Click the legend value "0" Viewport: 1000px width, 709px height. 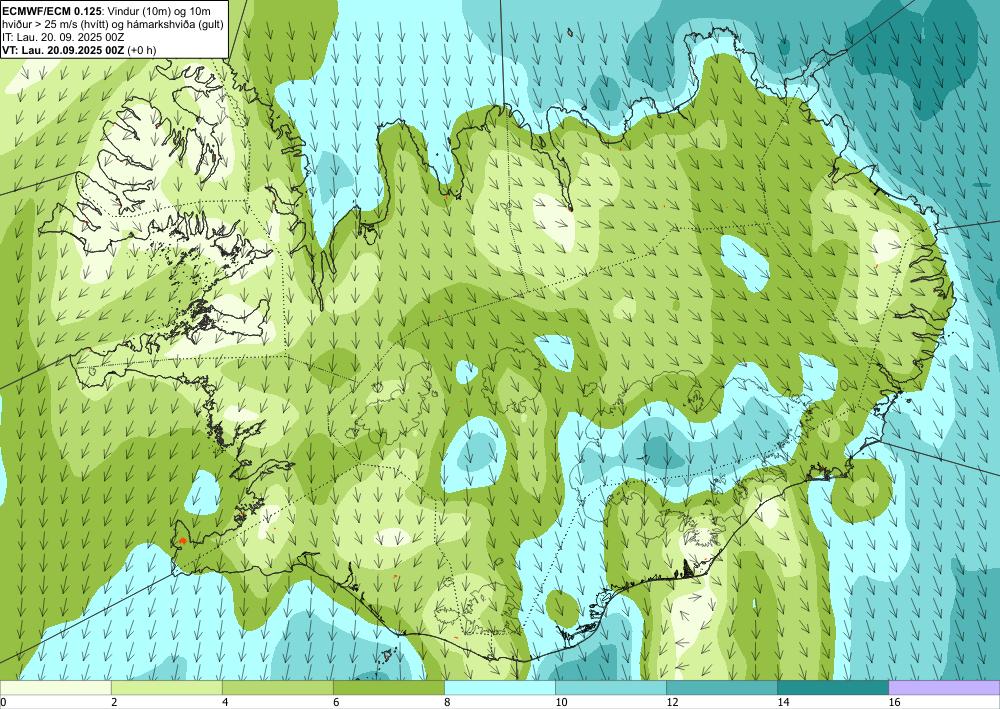pyautogui.click(x=3, y=702)
